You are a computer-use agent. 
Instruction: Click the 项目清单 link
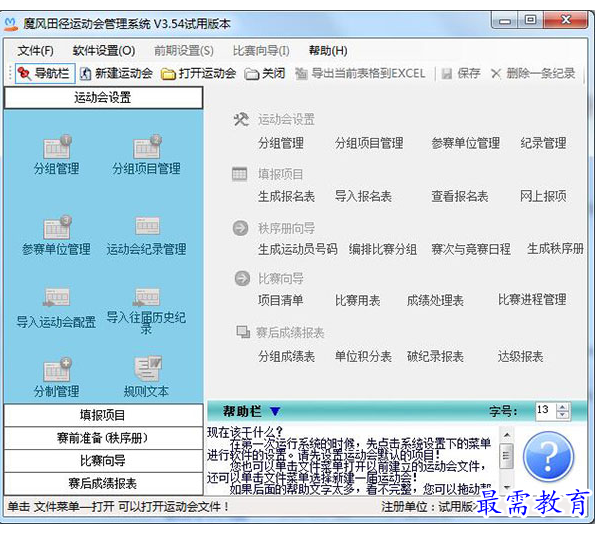click(281, 301)
